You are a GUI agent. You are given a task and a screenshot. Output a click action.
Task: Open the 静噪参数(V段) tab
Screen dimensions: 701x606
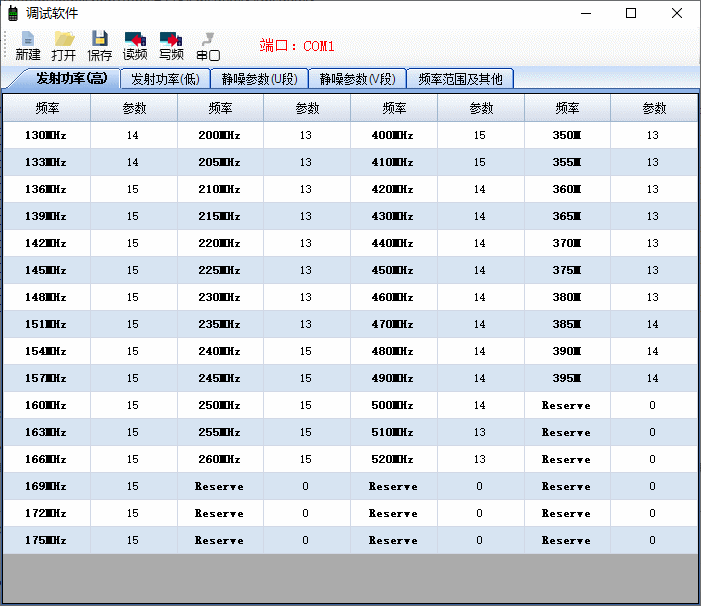click(357, 79)
